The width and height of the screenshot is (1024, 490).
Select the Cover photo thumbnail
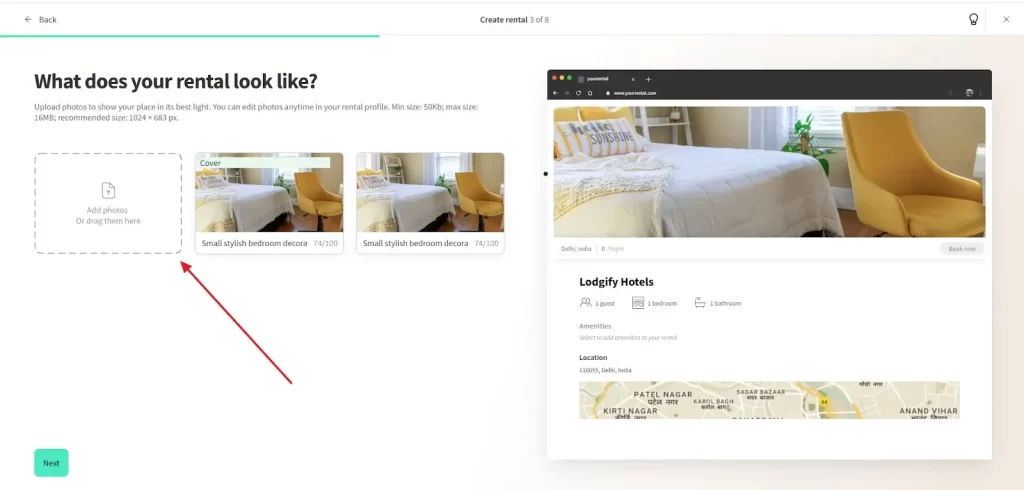coord(269,194)
